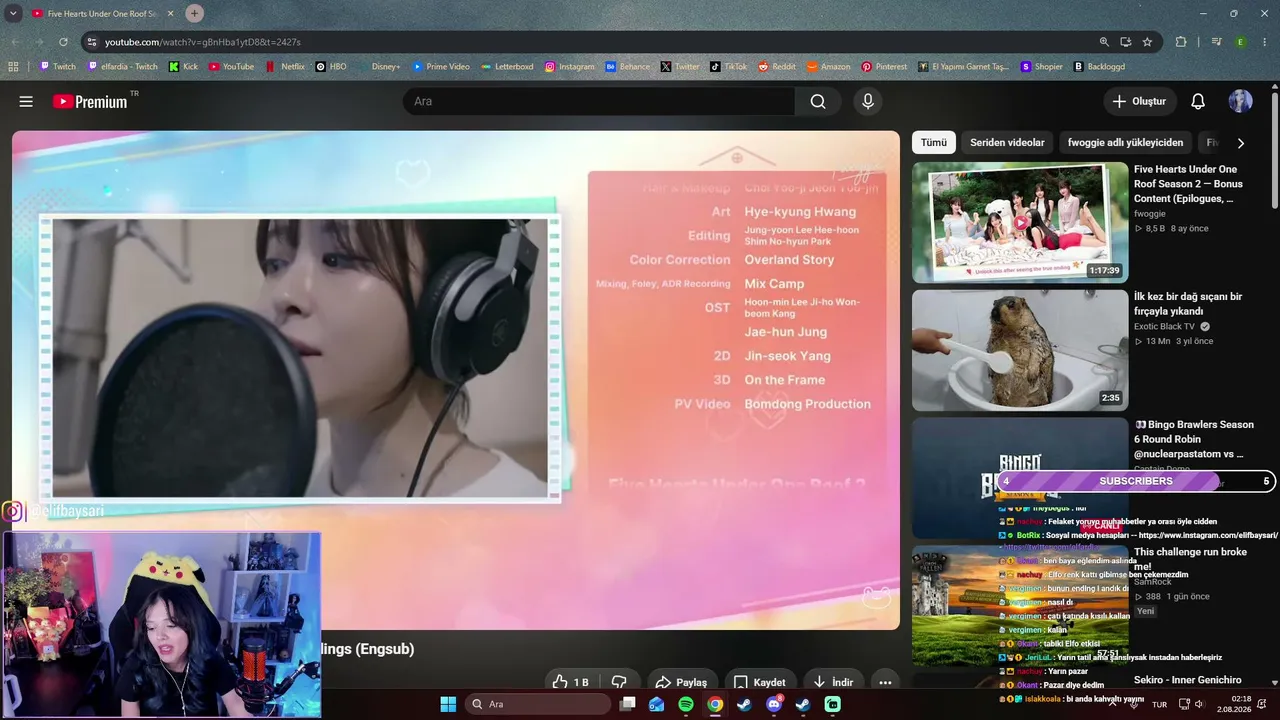Image resolution: width=1280 pixels, height=720 pixels.
Task: Open more actions ellipsis under video
Action: point(885,682)
